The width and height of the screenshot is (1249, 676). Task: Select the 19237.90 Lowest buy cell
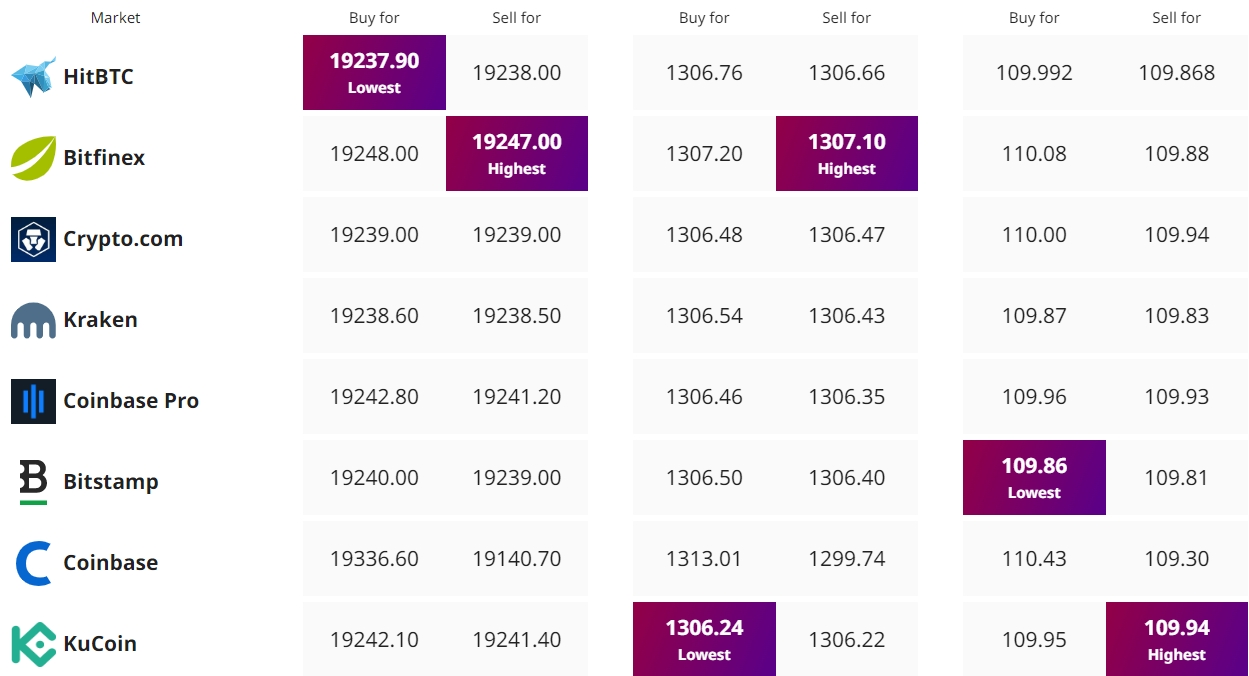[374, 73]
